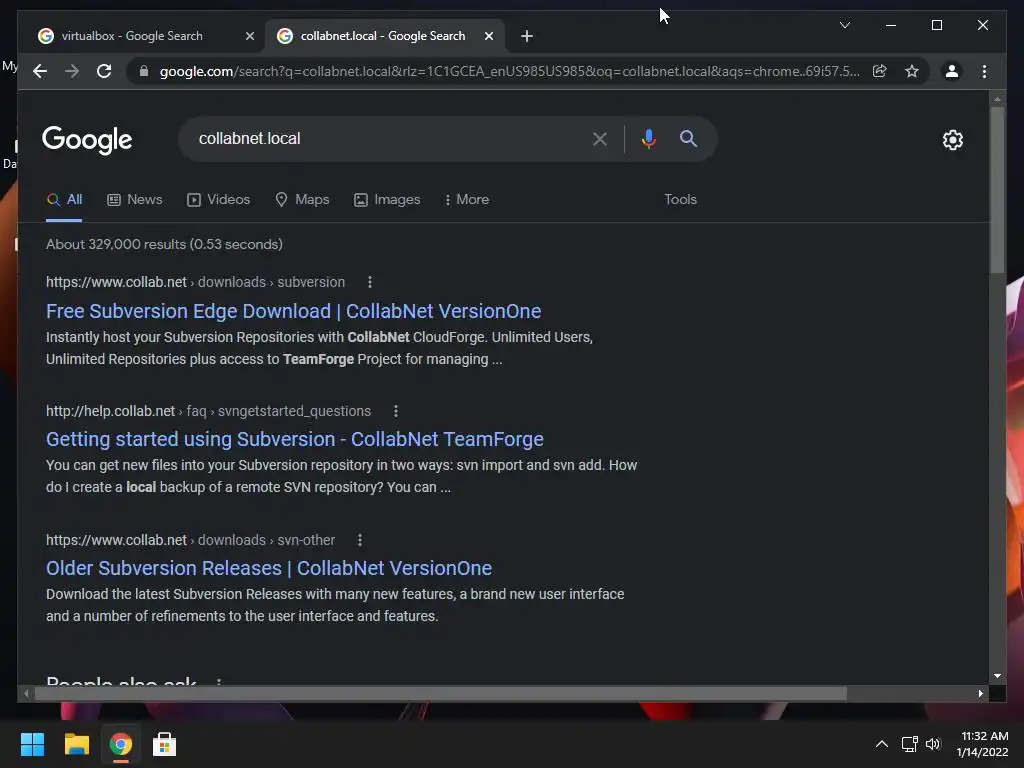Open Free Subversion Edge Download link

coord(293,312)
